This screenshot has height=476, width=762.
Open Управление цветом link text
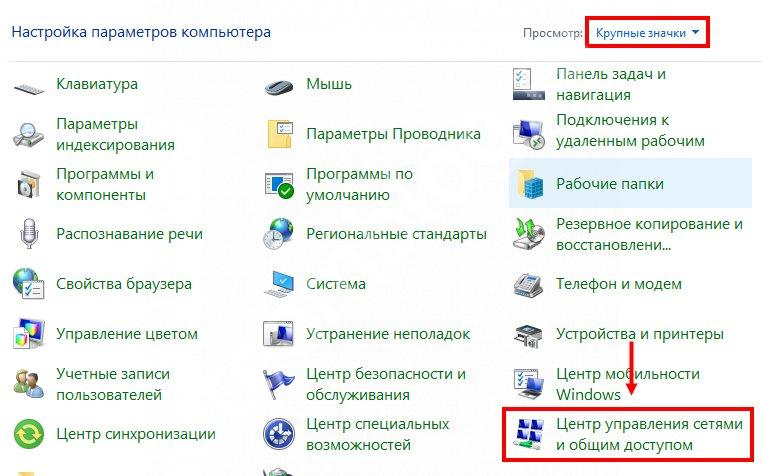[x=127, y=334]
